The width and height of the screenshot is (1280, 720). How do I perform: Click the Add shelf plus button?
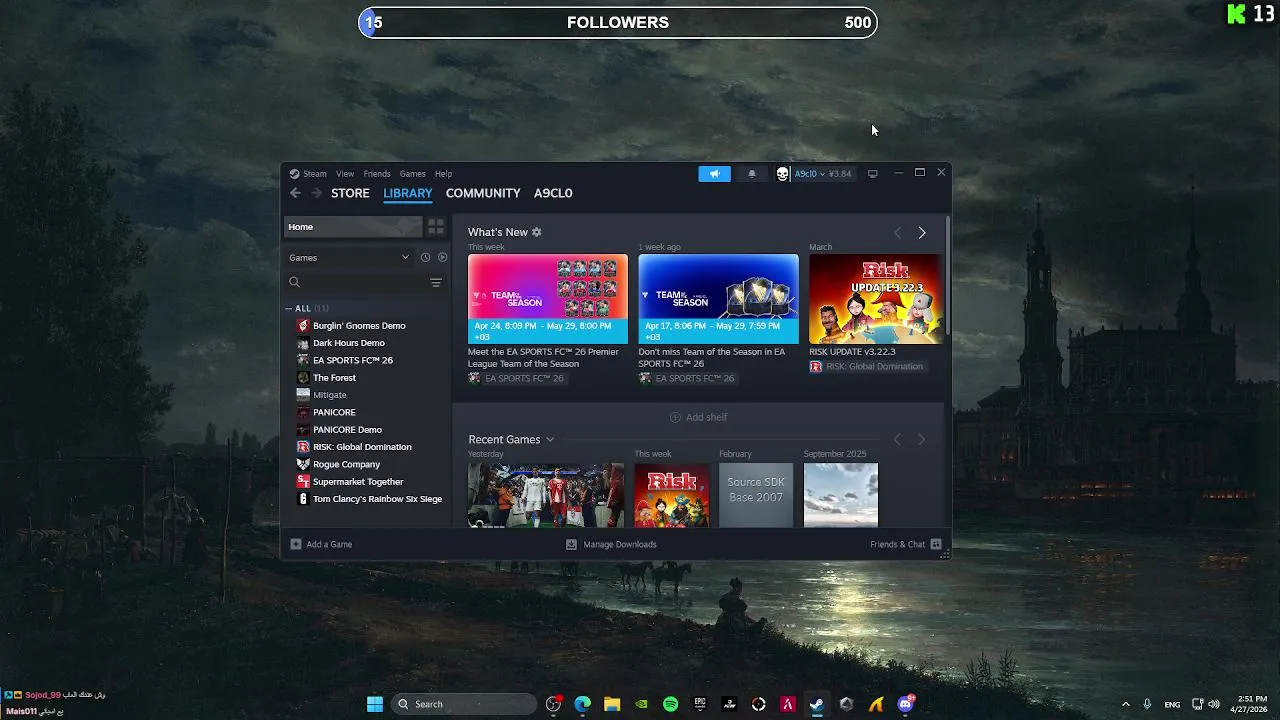tap(698, 417)
